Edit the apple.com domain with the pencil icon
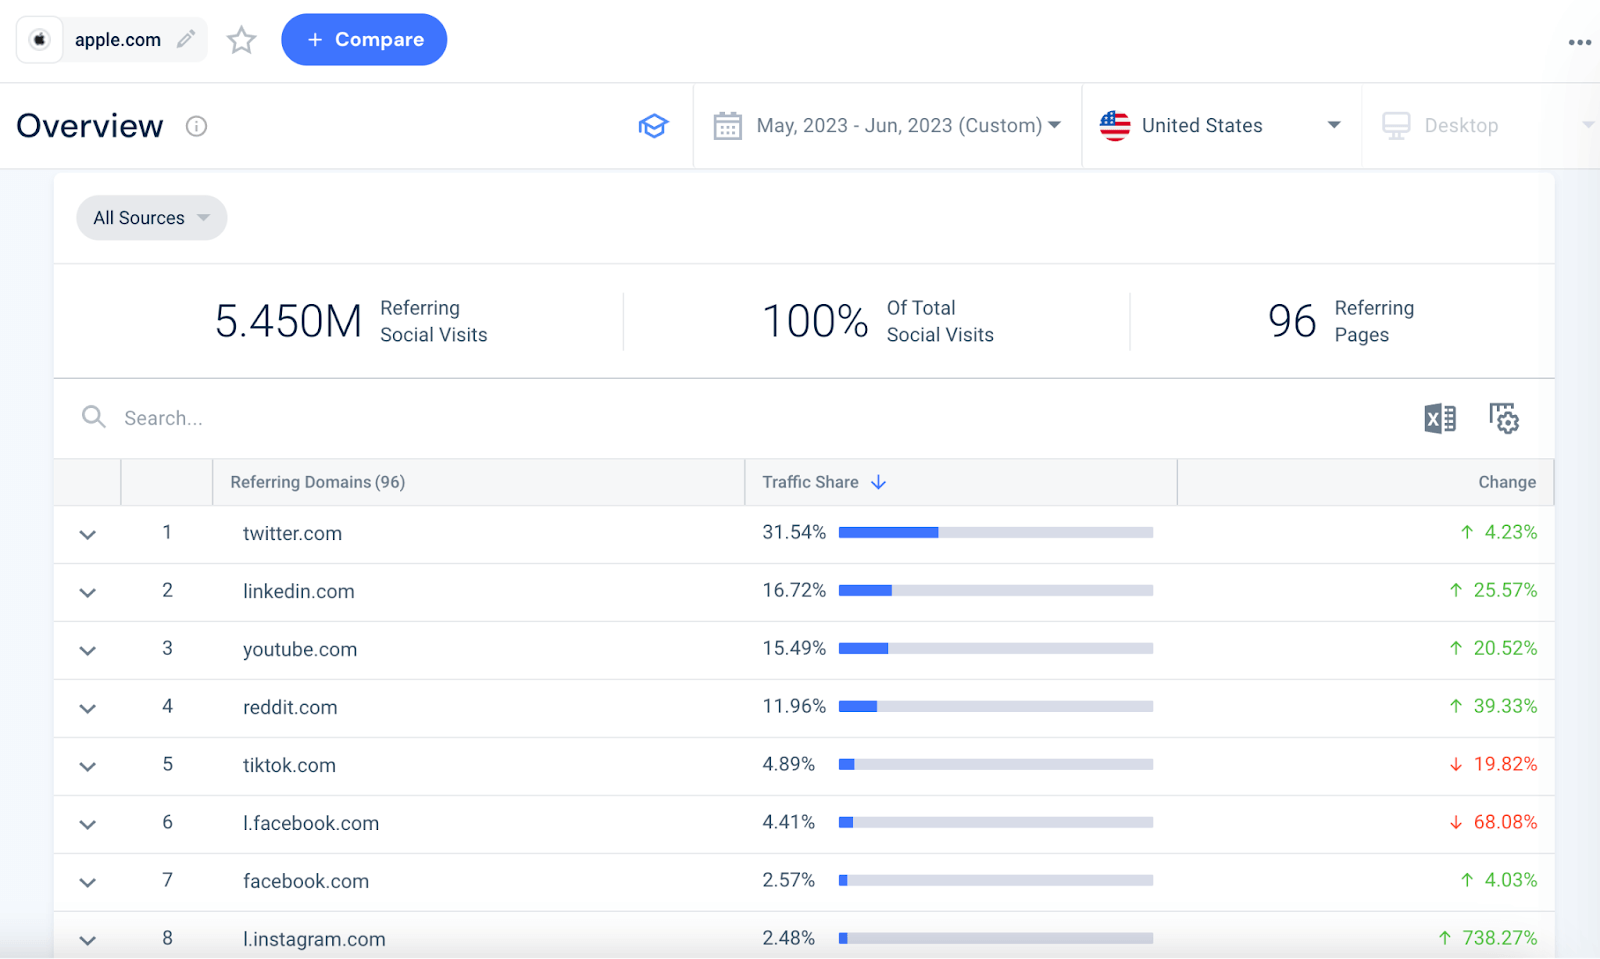The width and height of the screenshot is (1600, 959). point(186,39)
